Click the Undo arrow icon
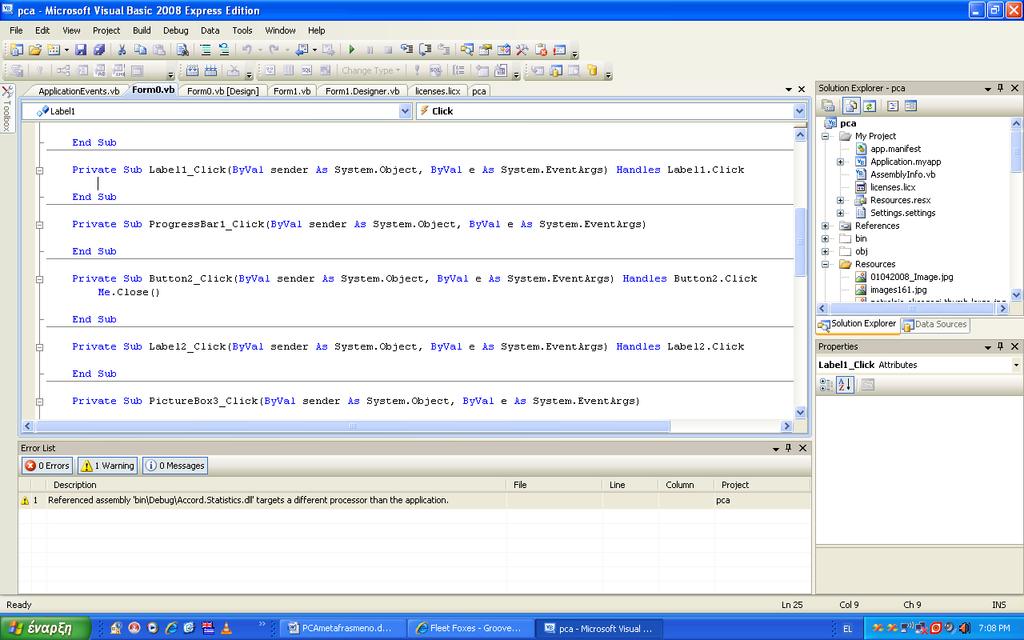The image size is (1024, 640). [x=246, y=50]
